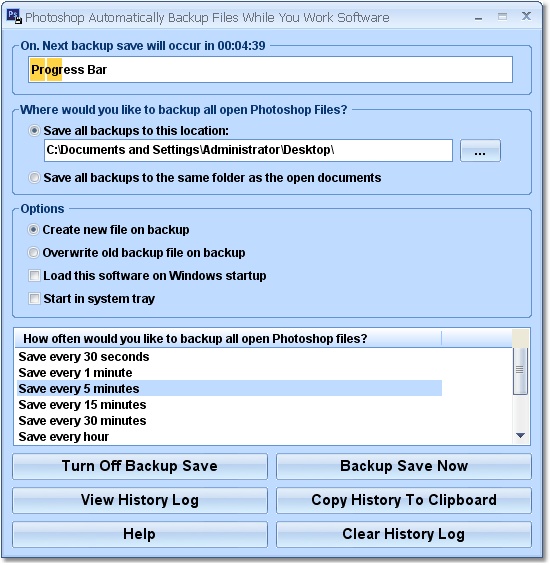Choose 'Overwrite old backup file on backup'
The image size is (550, 565).
click(34, 253)
